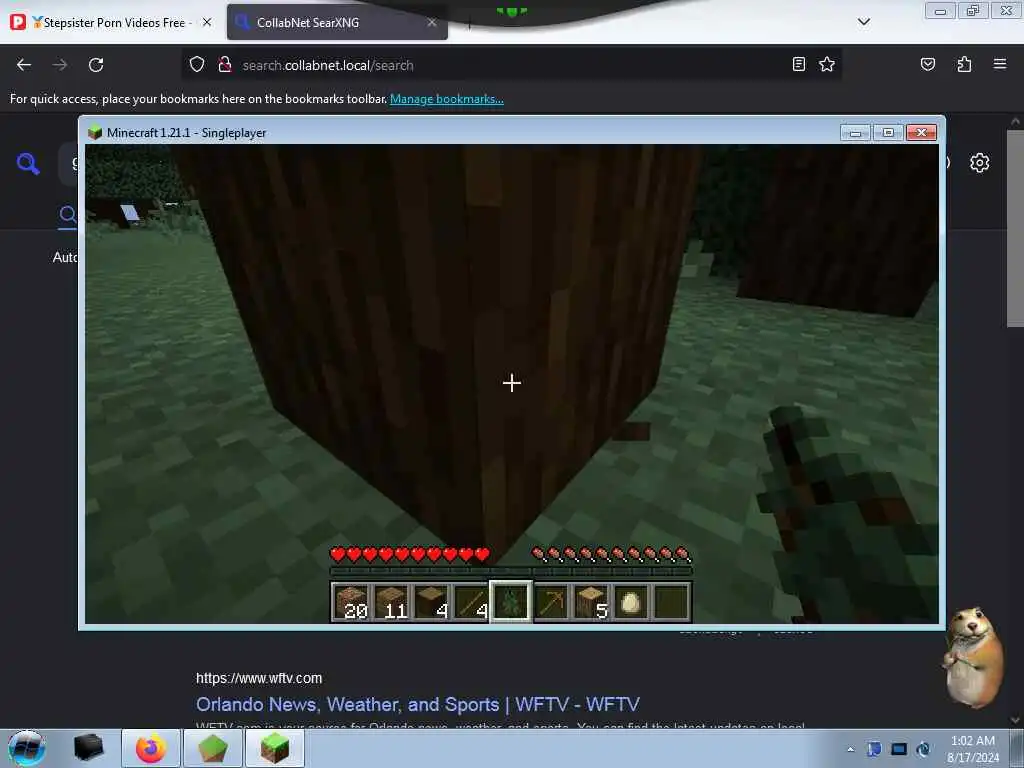Switch to Minecraft grass block taskbar icon
This screenshot has height=768, width=1024.
[275, 748]
